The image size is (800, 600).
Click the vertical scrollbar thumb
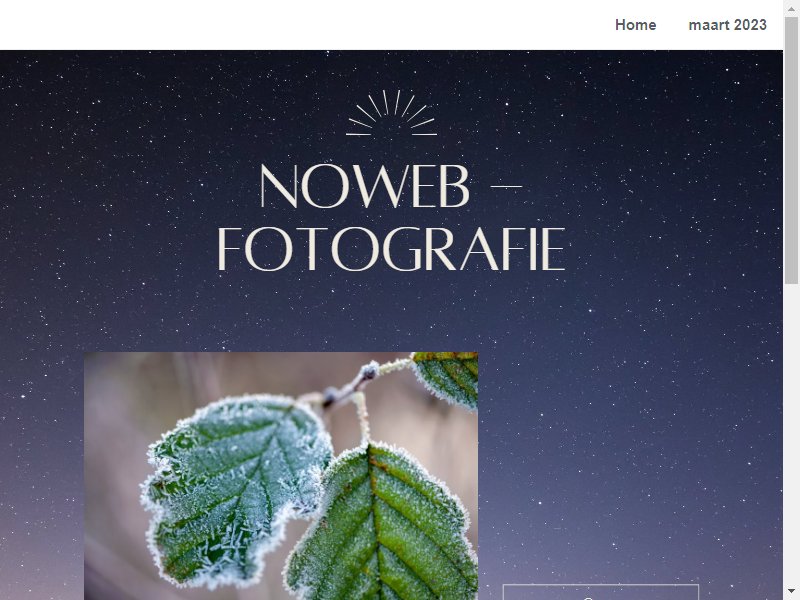[x=791, y=149]
